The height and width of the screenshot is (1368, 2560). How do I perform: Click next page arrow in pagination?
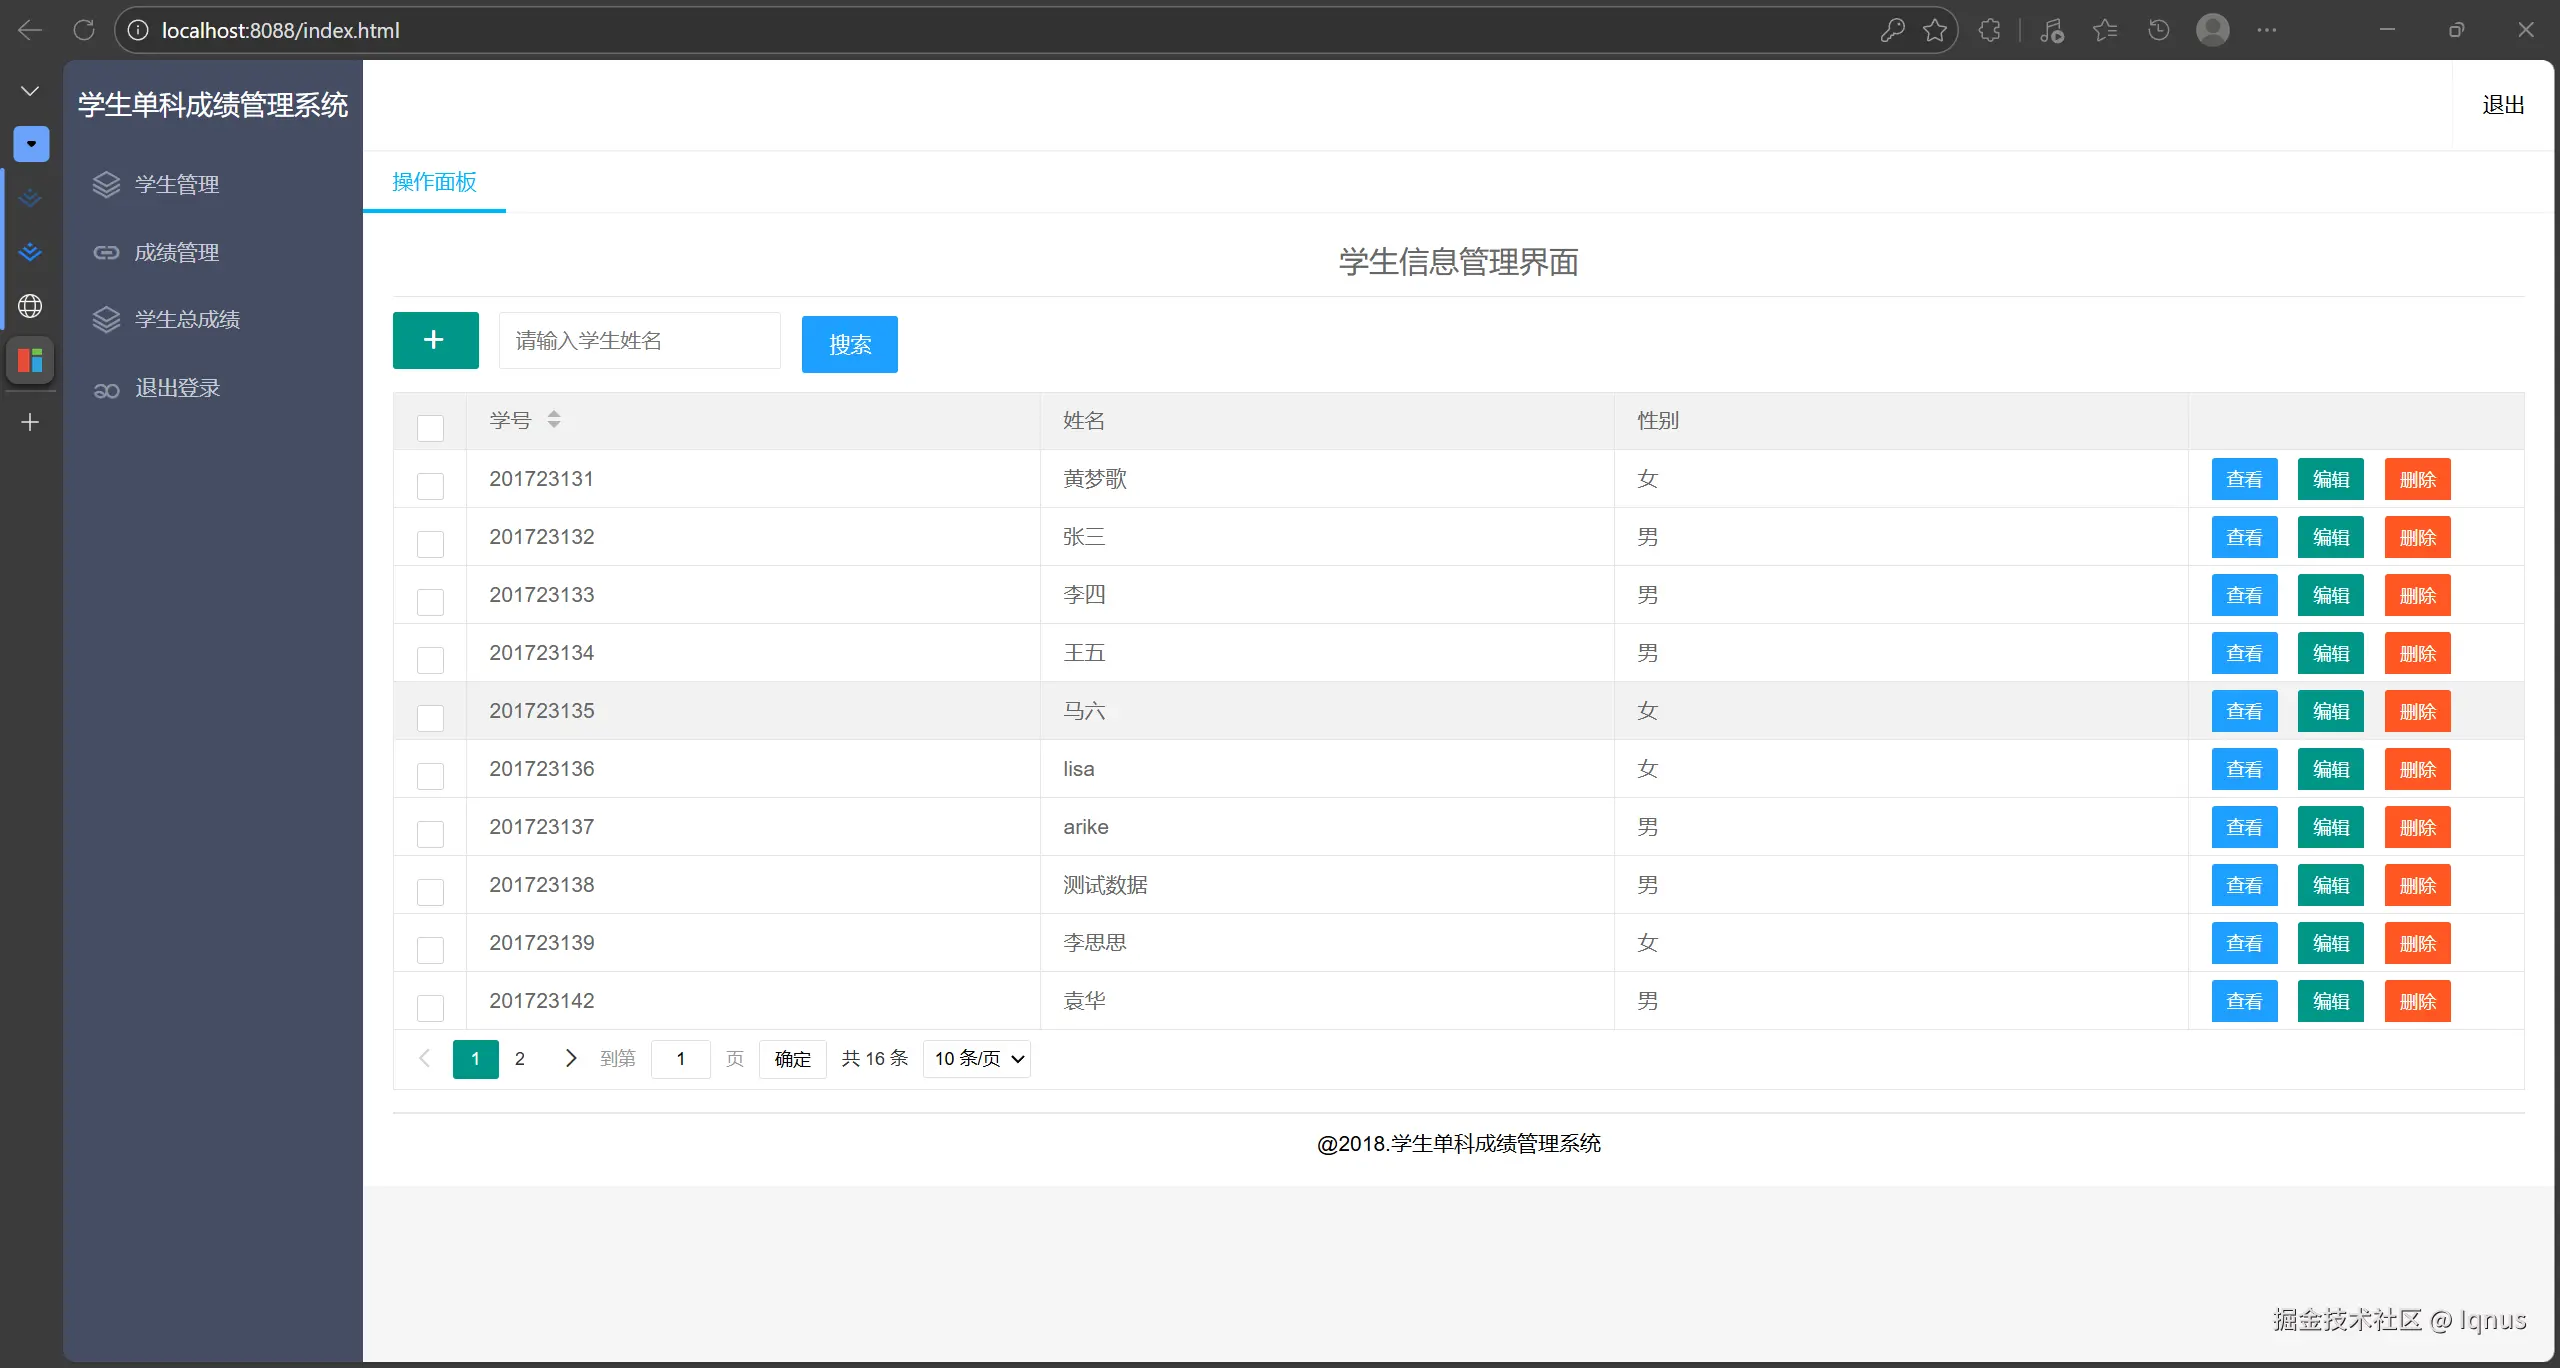pos(570,1058)
